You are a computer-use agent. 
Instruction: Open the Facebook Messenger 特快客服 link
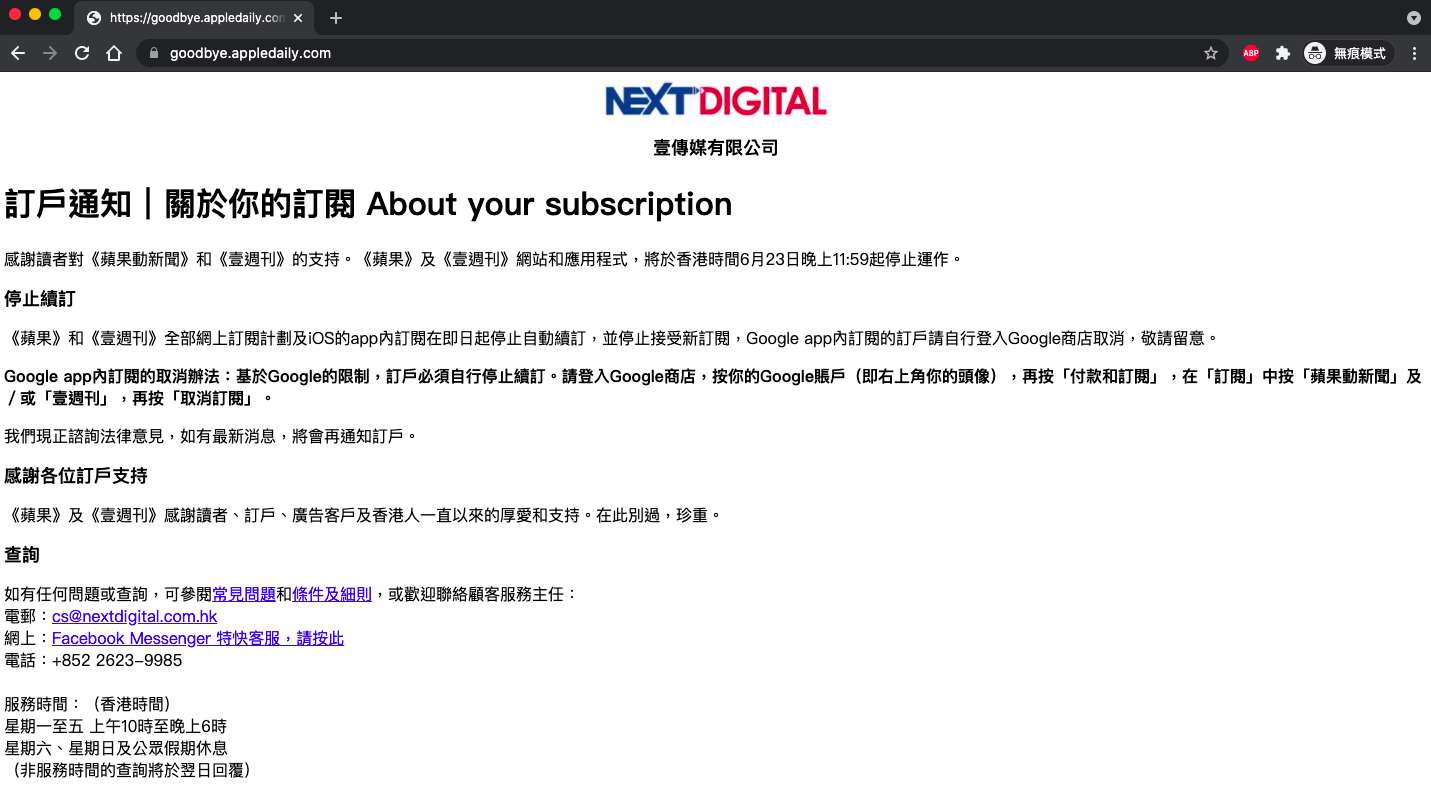[198, 638]
